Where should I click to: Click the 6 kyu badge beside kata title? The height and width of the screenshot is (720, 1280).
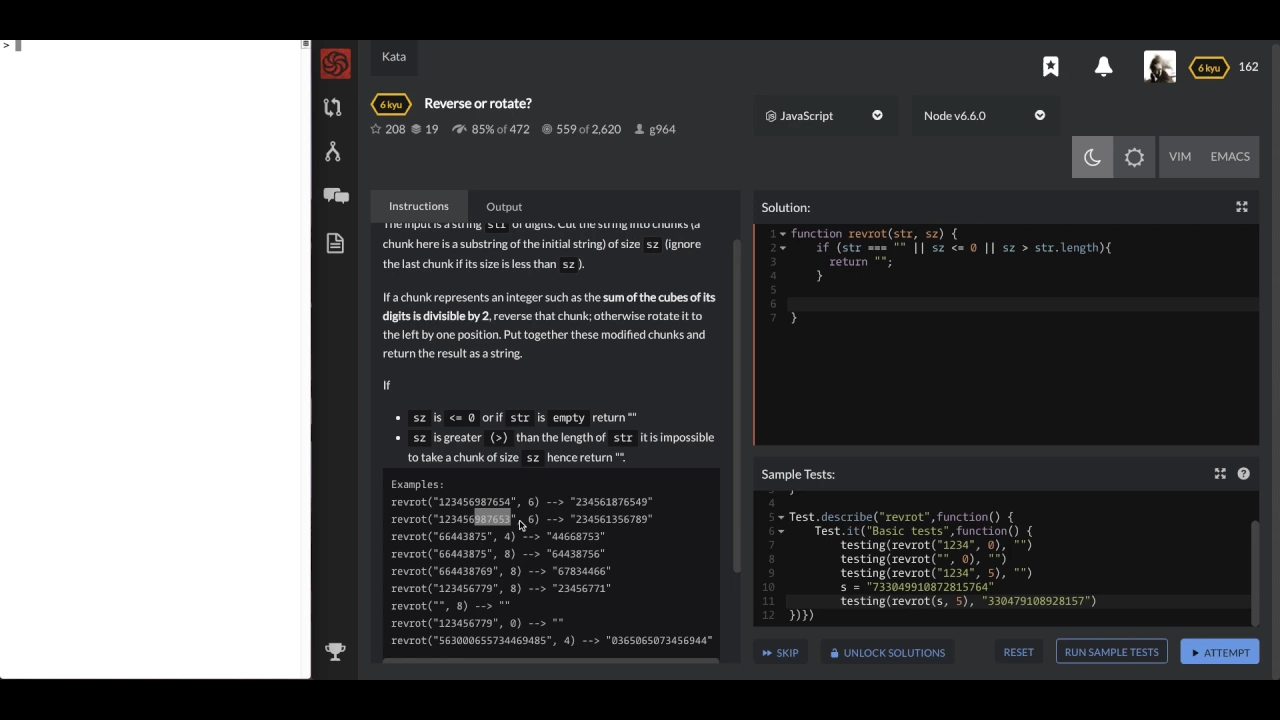[x=391, y=104]
